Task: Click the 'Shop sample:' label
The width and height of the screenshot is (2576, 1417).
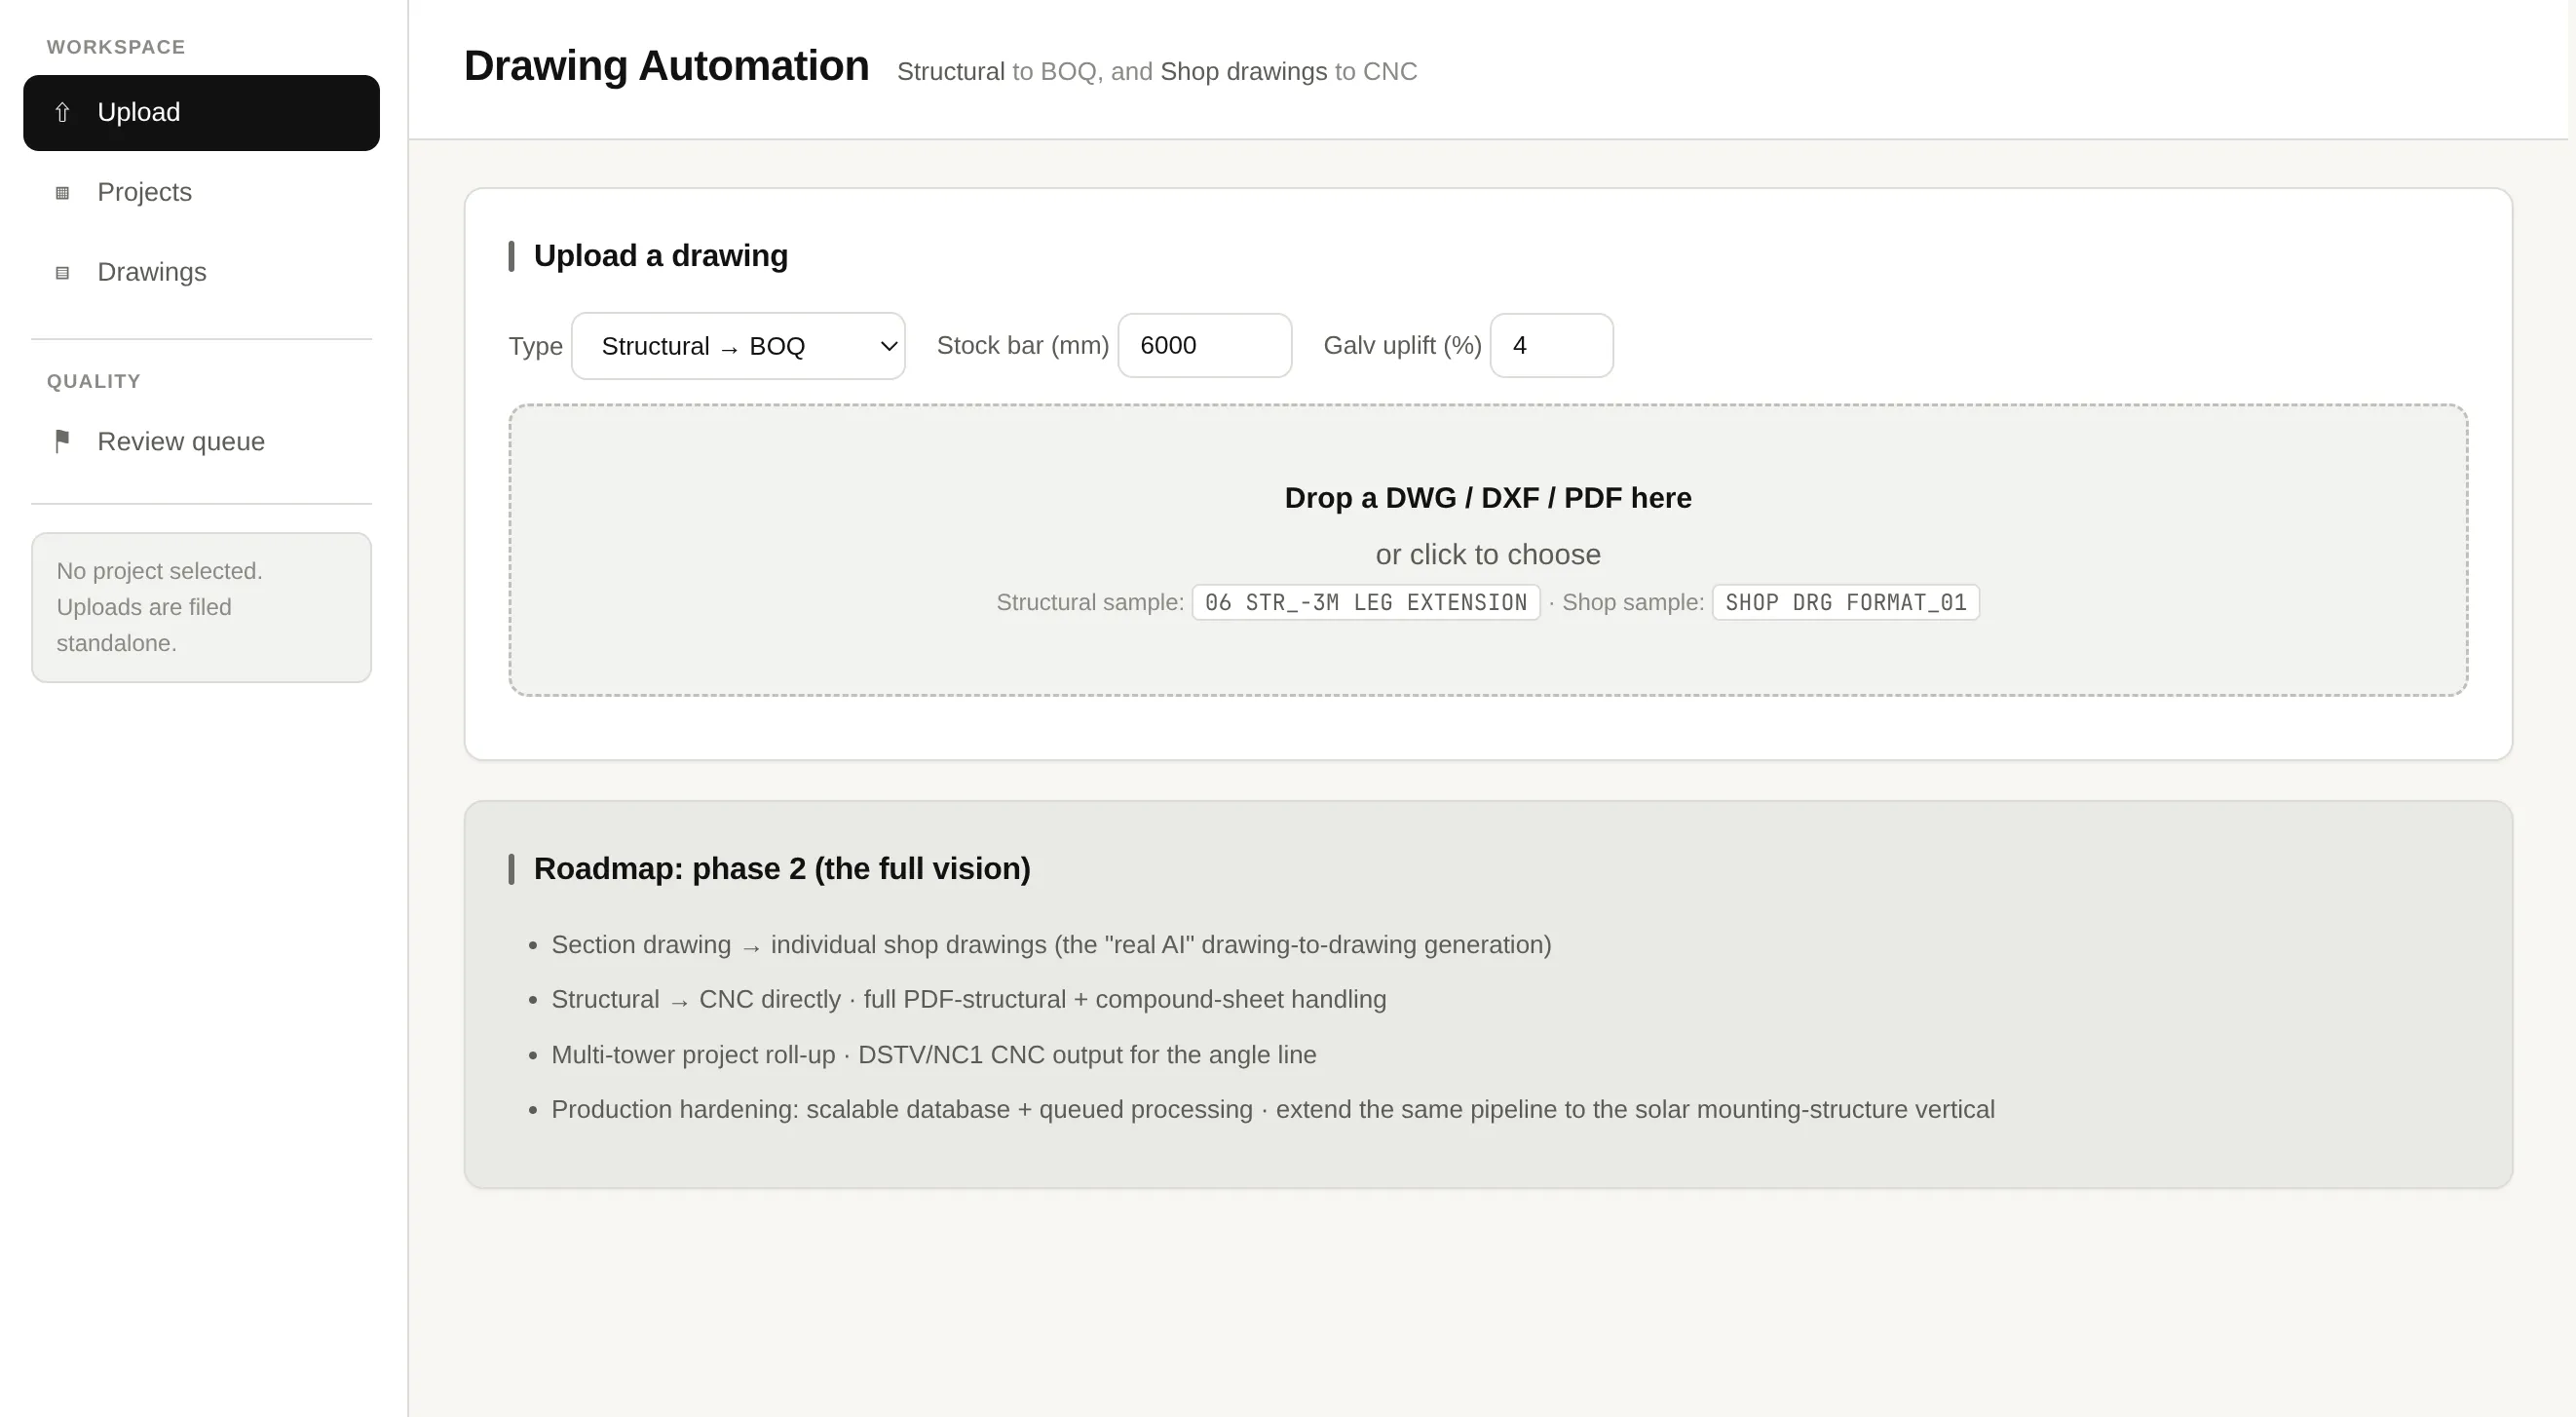Action: click(1633, 603)
